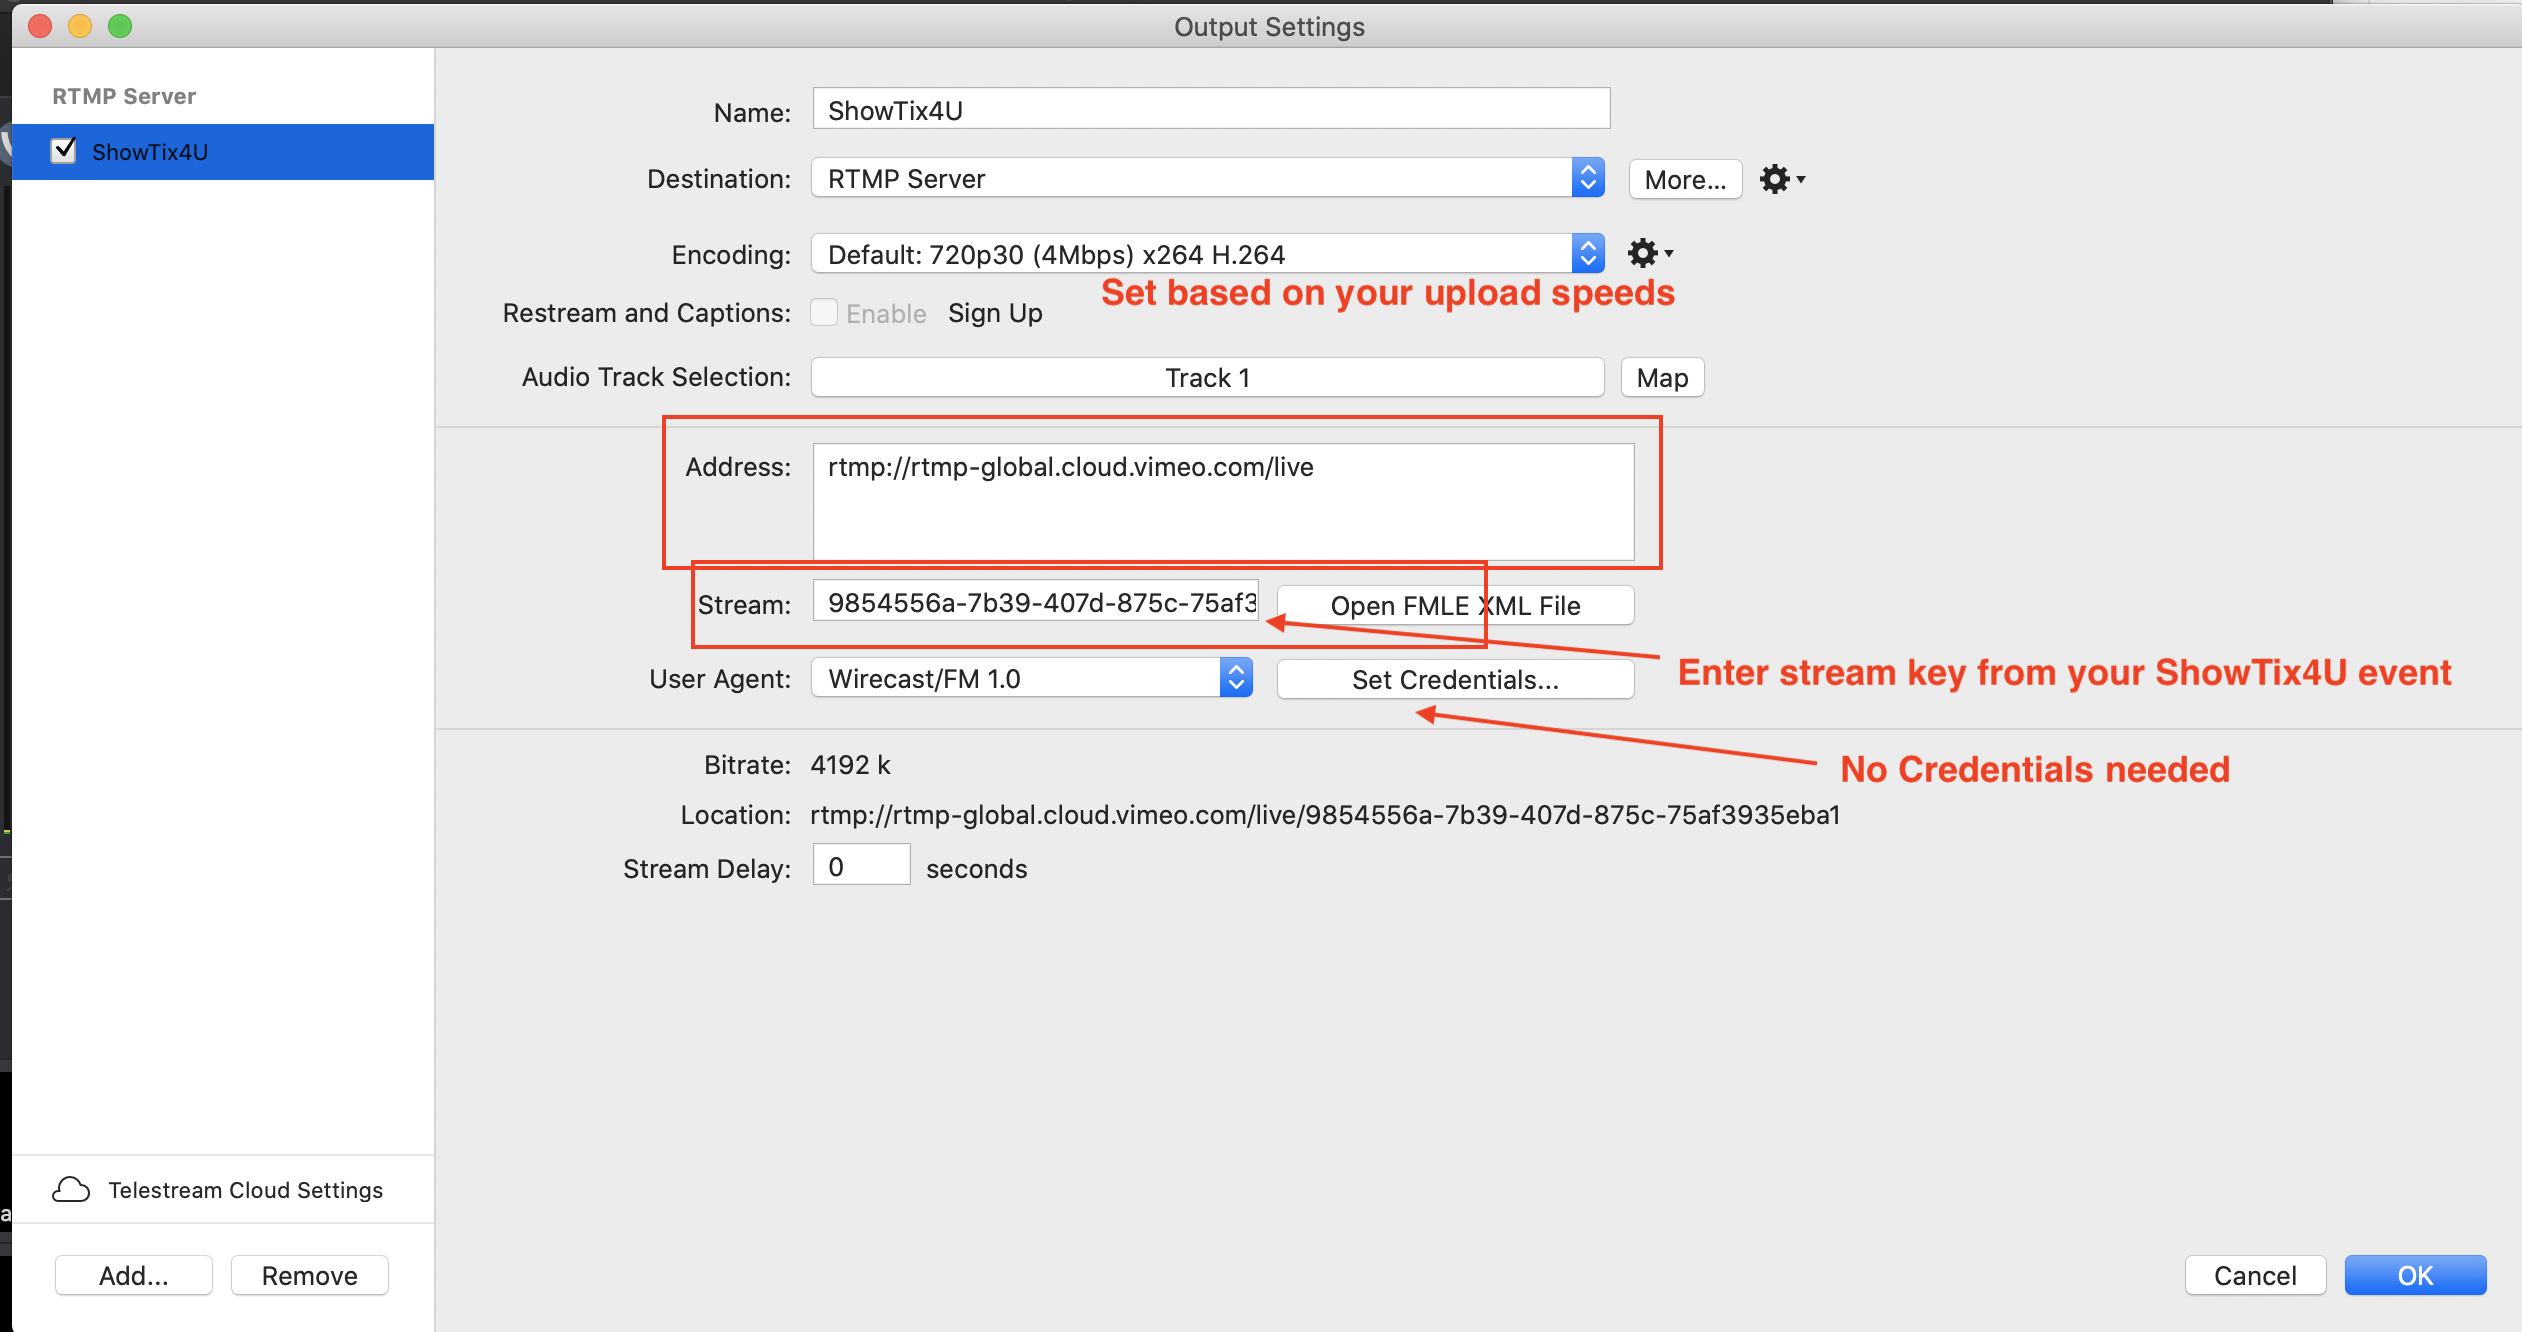2522x1332 pixels.
Task: Toggle the Restream and Captions Enable checkbox
Action: click(x=824, y=313)
